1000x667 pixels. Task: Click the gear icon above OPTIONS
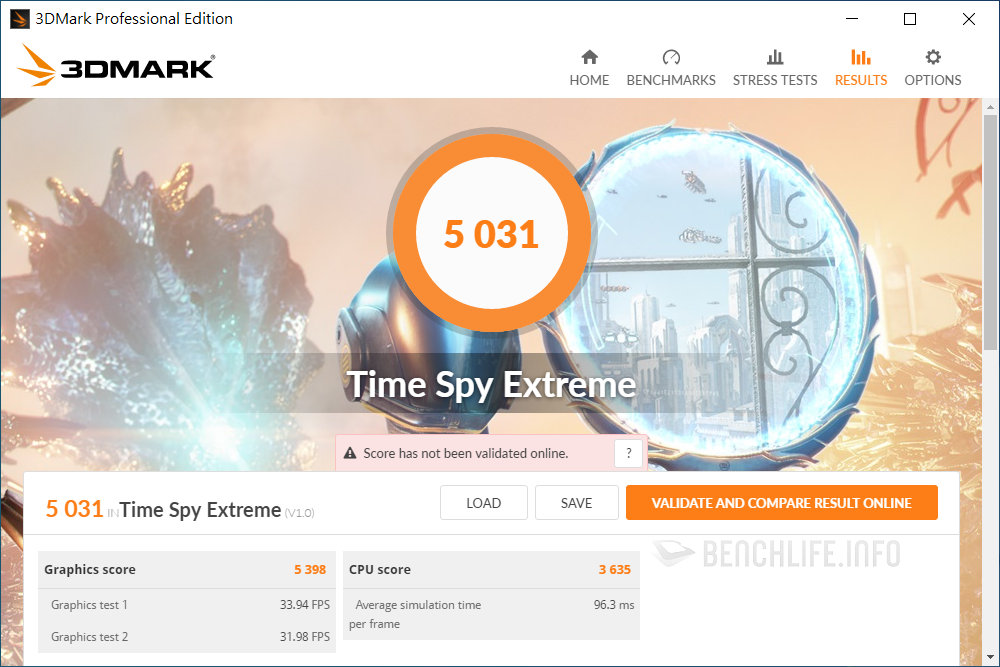pyautogui.click(x=933, y=57)
